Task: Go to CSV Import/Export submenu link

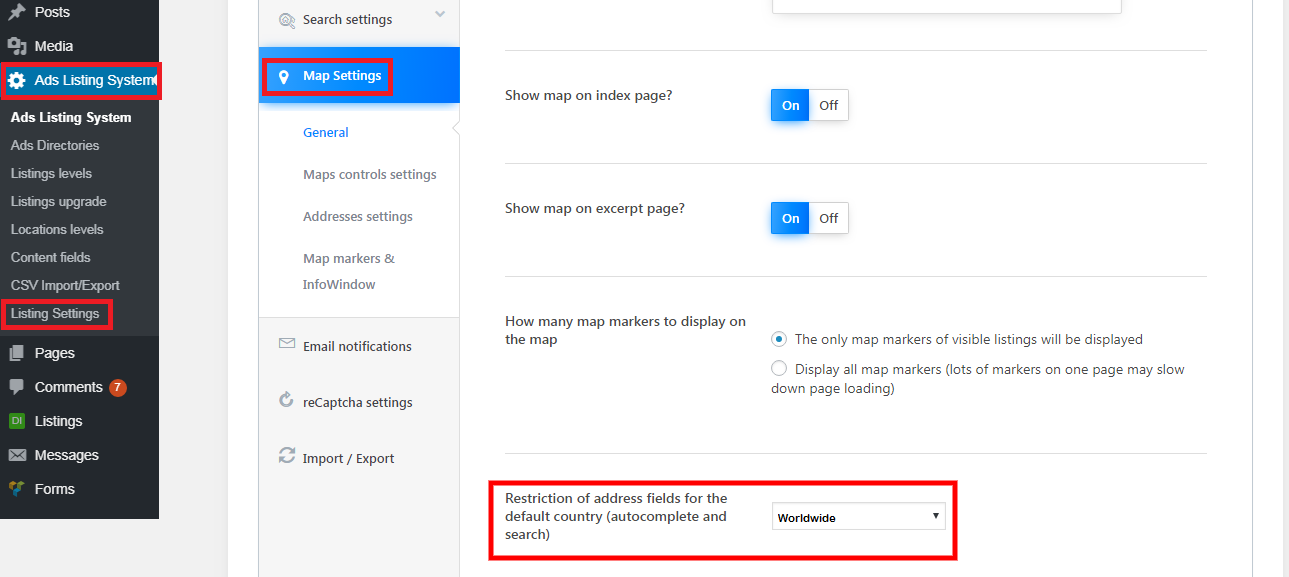Action: [x=65, y=285]
